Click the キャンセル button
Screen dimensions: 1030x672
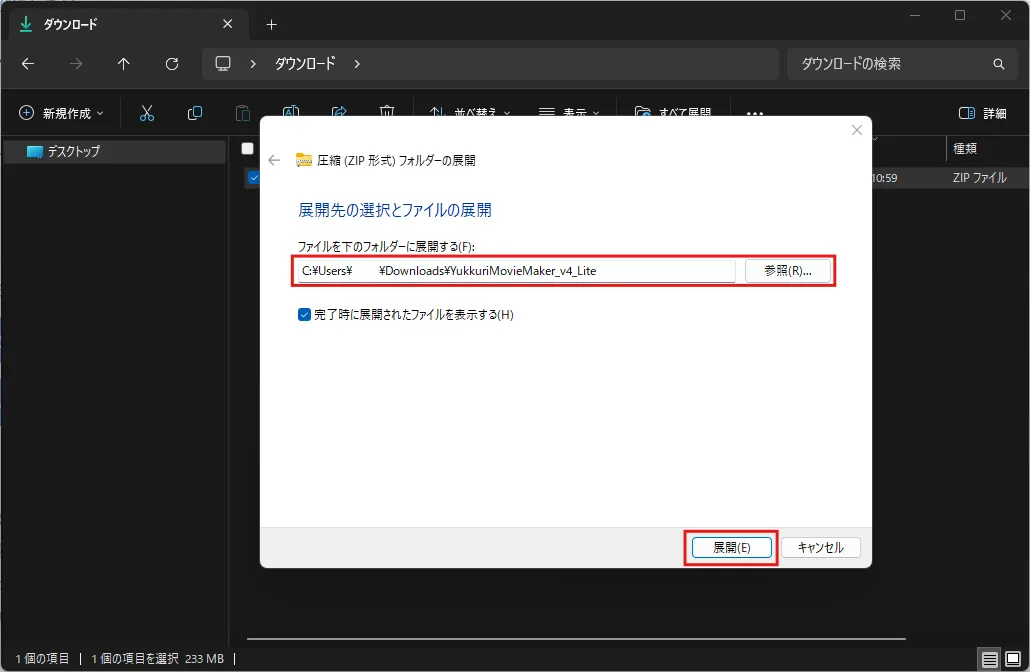820,547
